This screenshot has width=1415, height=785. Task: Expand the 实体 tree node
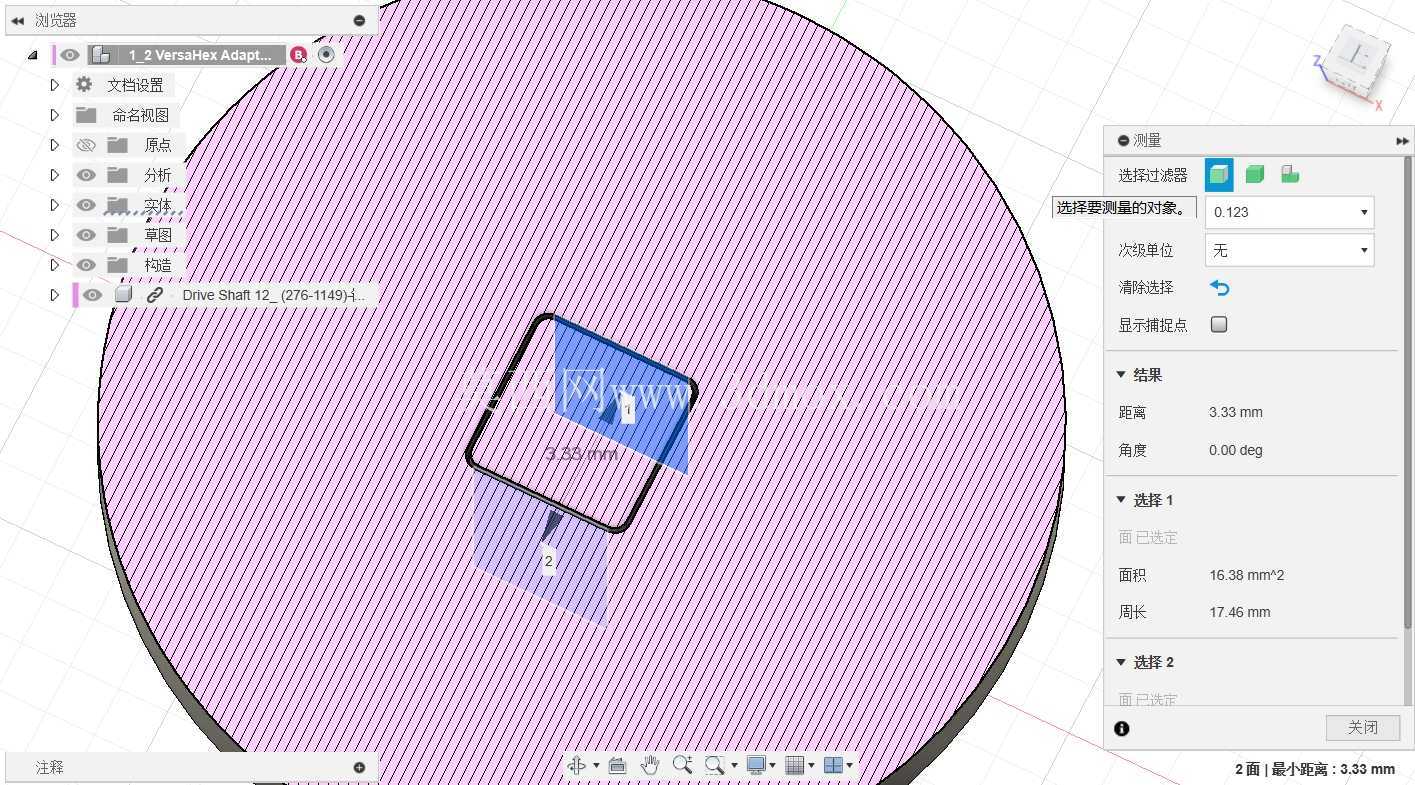[55, 205]
